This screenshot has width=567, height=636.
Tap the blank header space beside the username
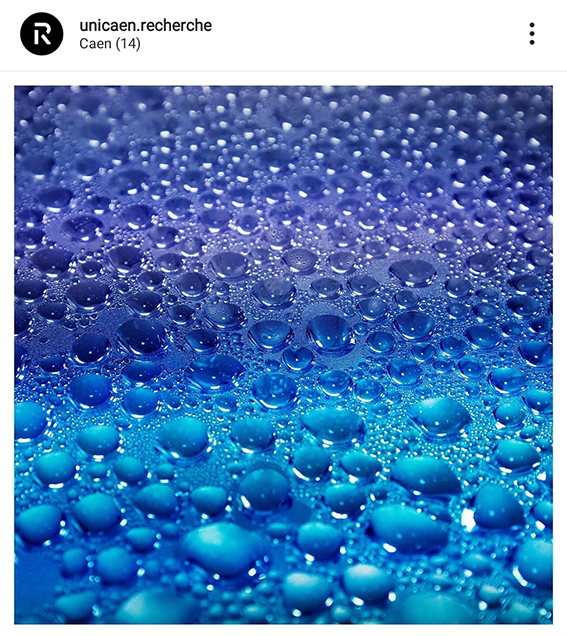pyautogui.click(x=365, y=34)
